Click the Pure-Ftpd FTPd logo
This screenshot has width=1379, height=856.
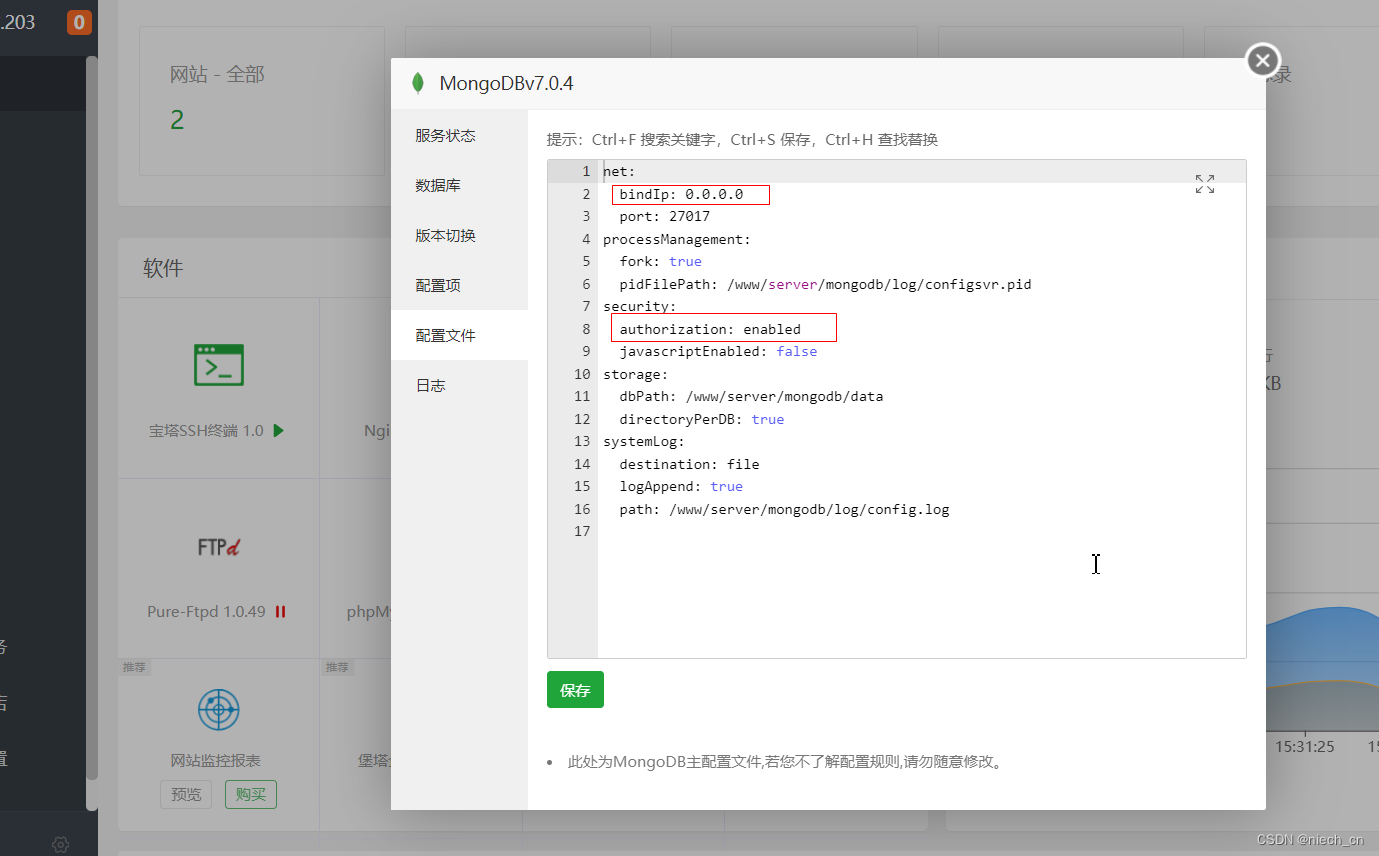pos(218,546)
